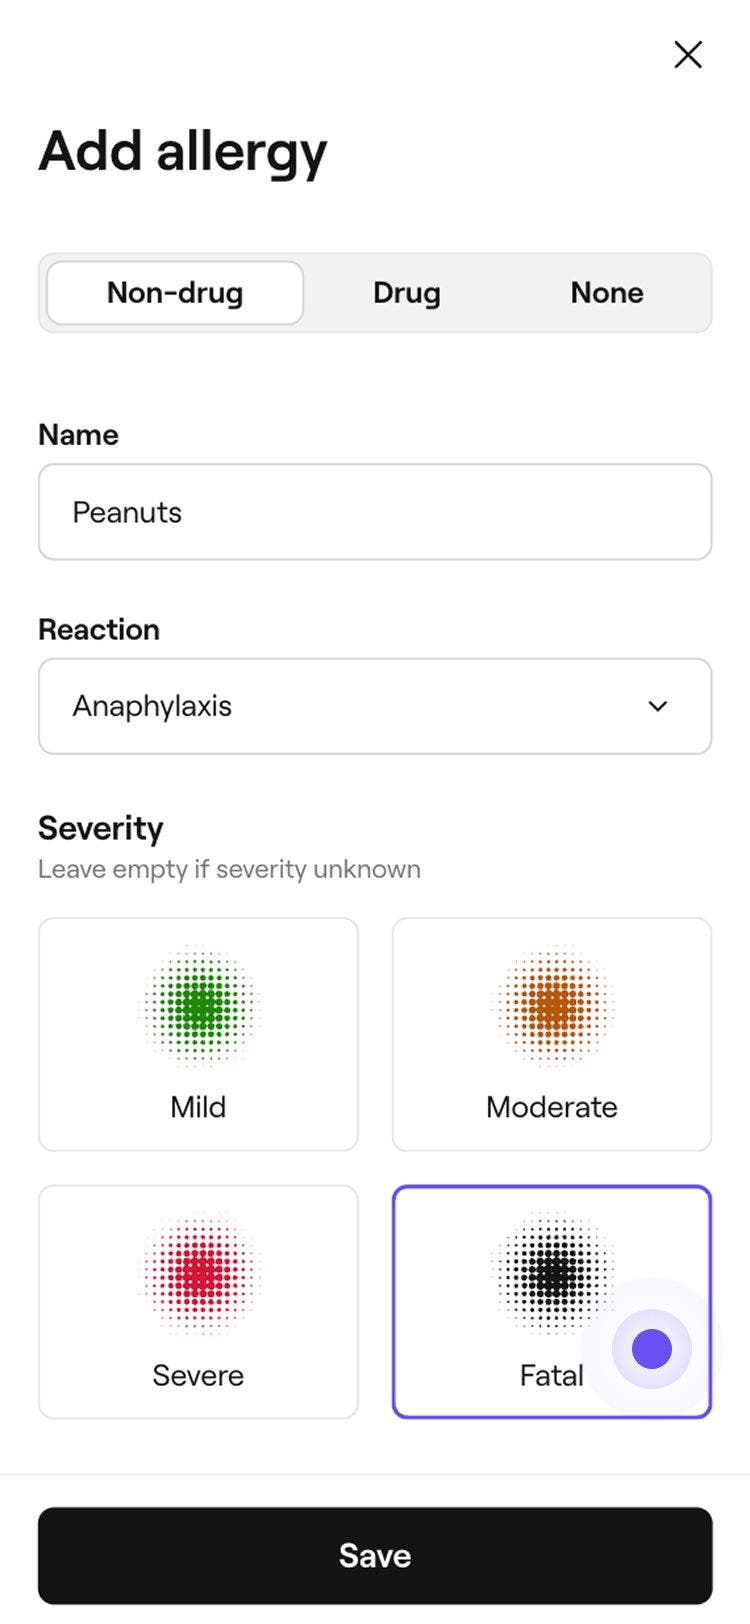The height and width of the screenshot is (1624, 750).
Task: Click the "Reaction" field label
Action: click(x=99, y=629)
